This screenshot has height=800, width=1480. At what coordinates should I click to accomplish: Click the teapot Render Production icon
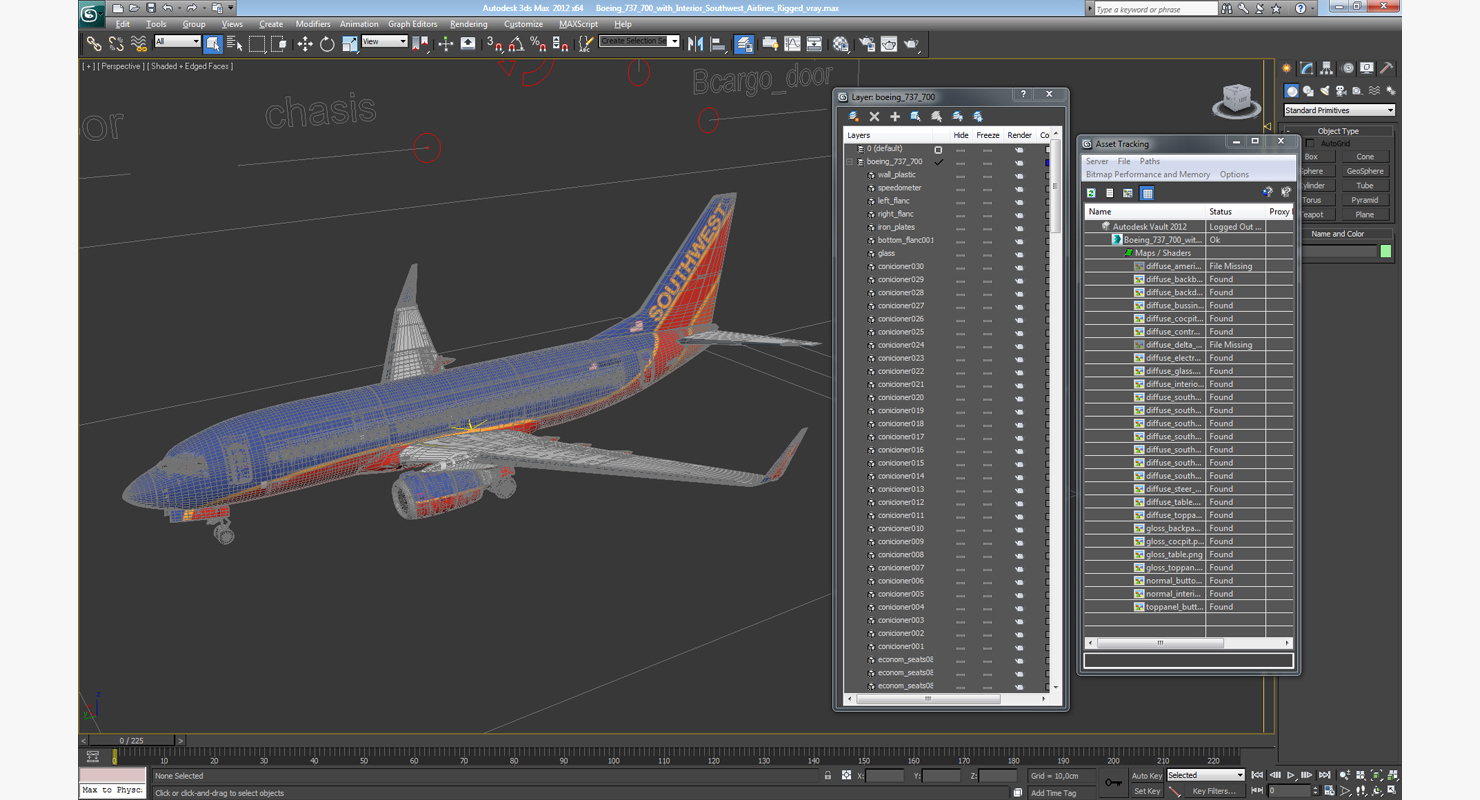(911, 44)
